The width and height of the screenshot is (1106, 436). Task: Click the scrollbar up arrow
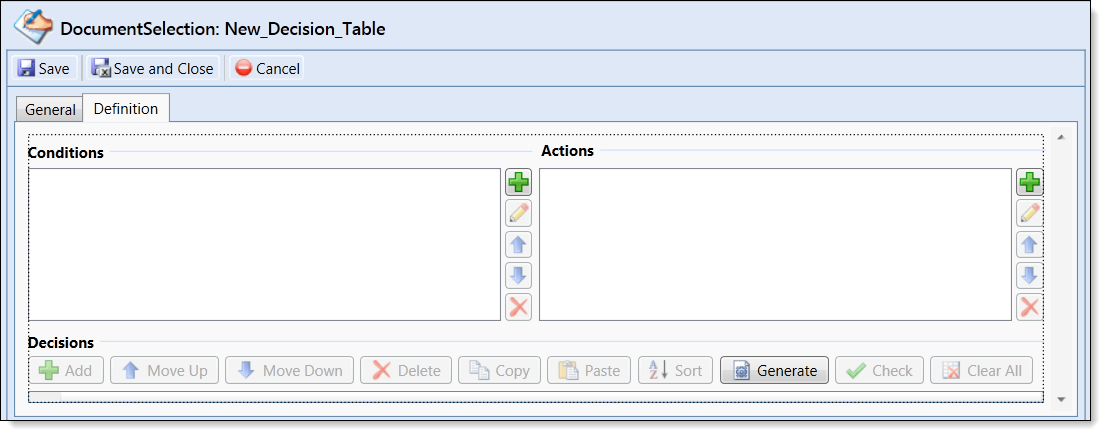1061,137
